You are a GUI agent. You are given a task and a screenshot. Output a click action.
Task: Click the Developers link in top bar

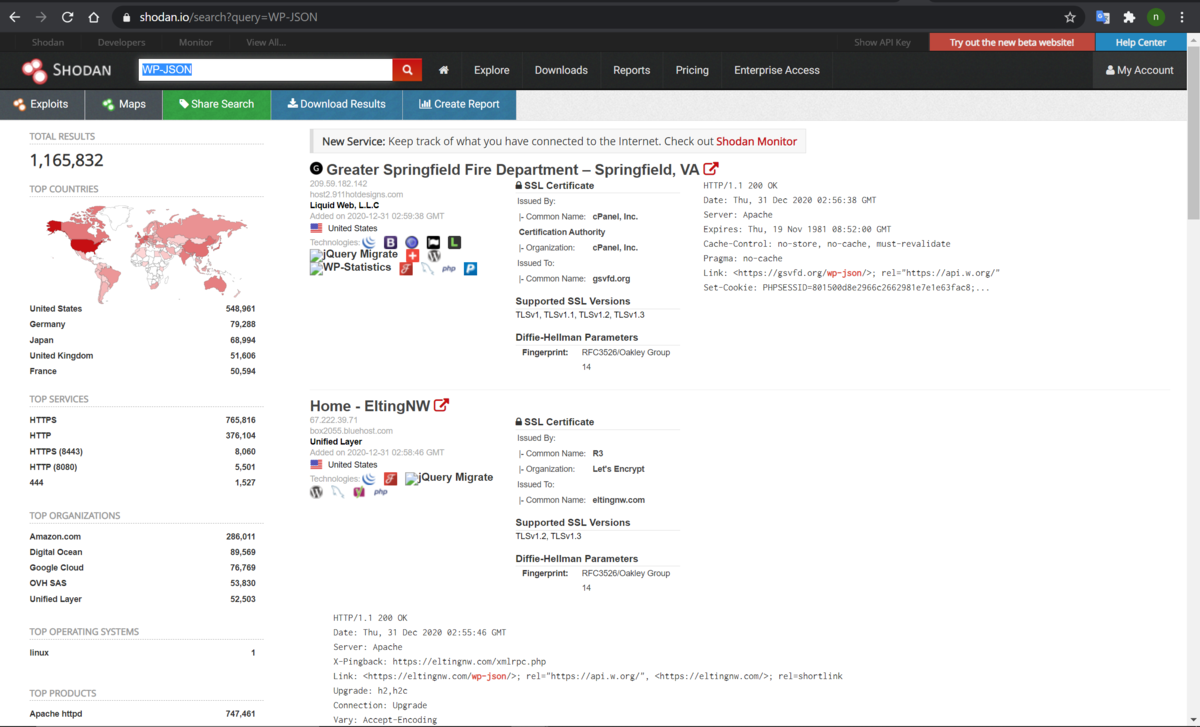click(x=122, y=42)
